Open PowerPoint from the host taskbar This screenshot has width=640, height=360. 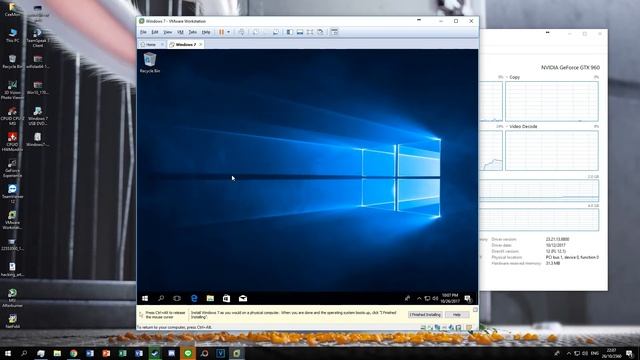pos(106,353)
